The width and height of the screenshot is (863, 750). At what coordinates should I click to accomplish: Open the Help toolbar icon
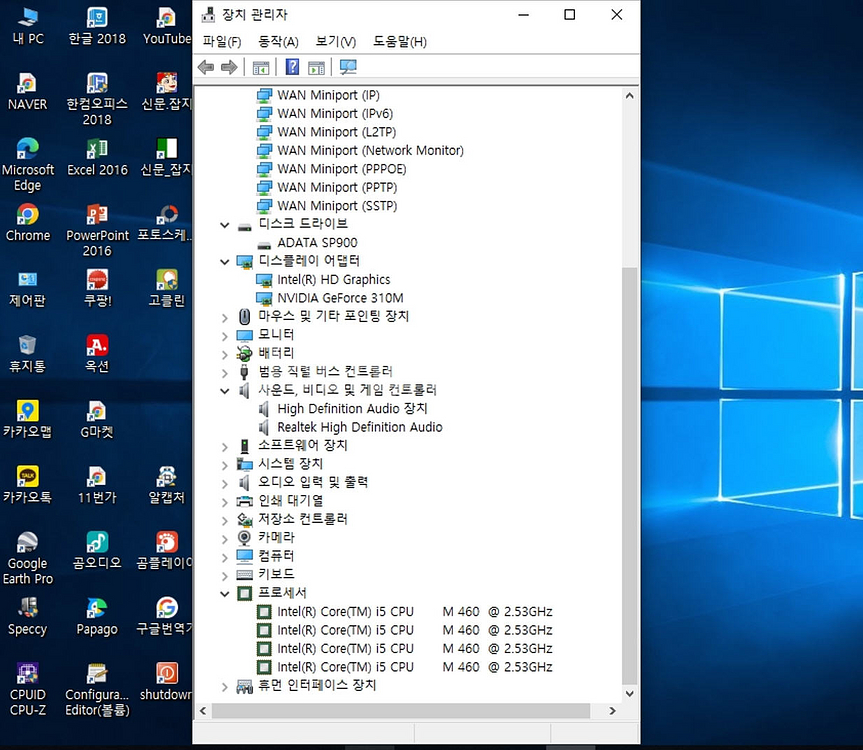click(x=292, y=67)
